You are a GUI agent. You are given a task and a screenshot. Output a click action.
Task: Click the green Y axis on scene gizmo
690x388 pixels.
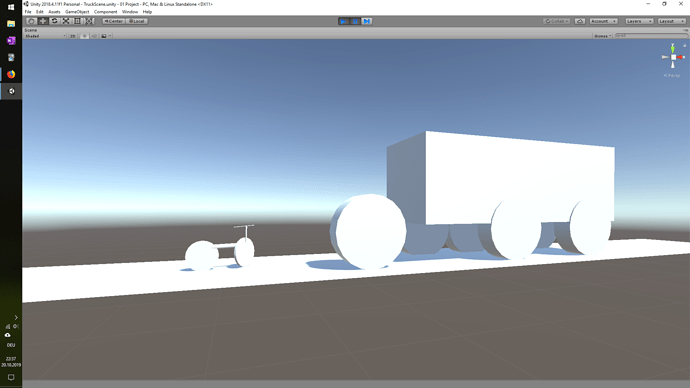tap(673, 48)
